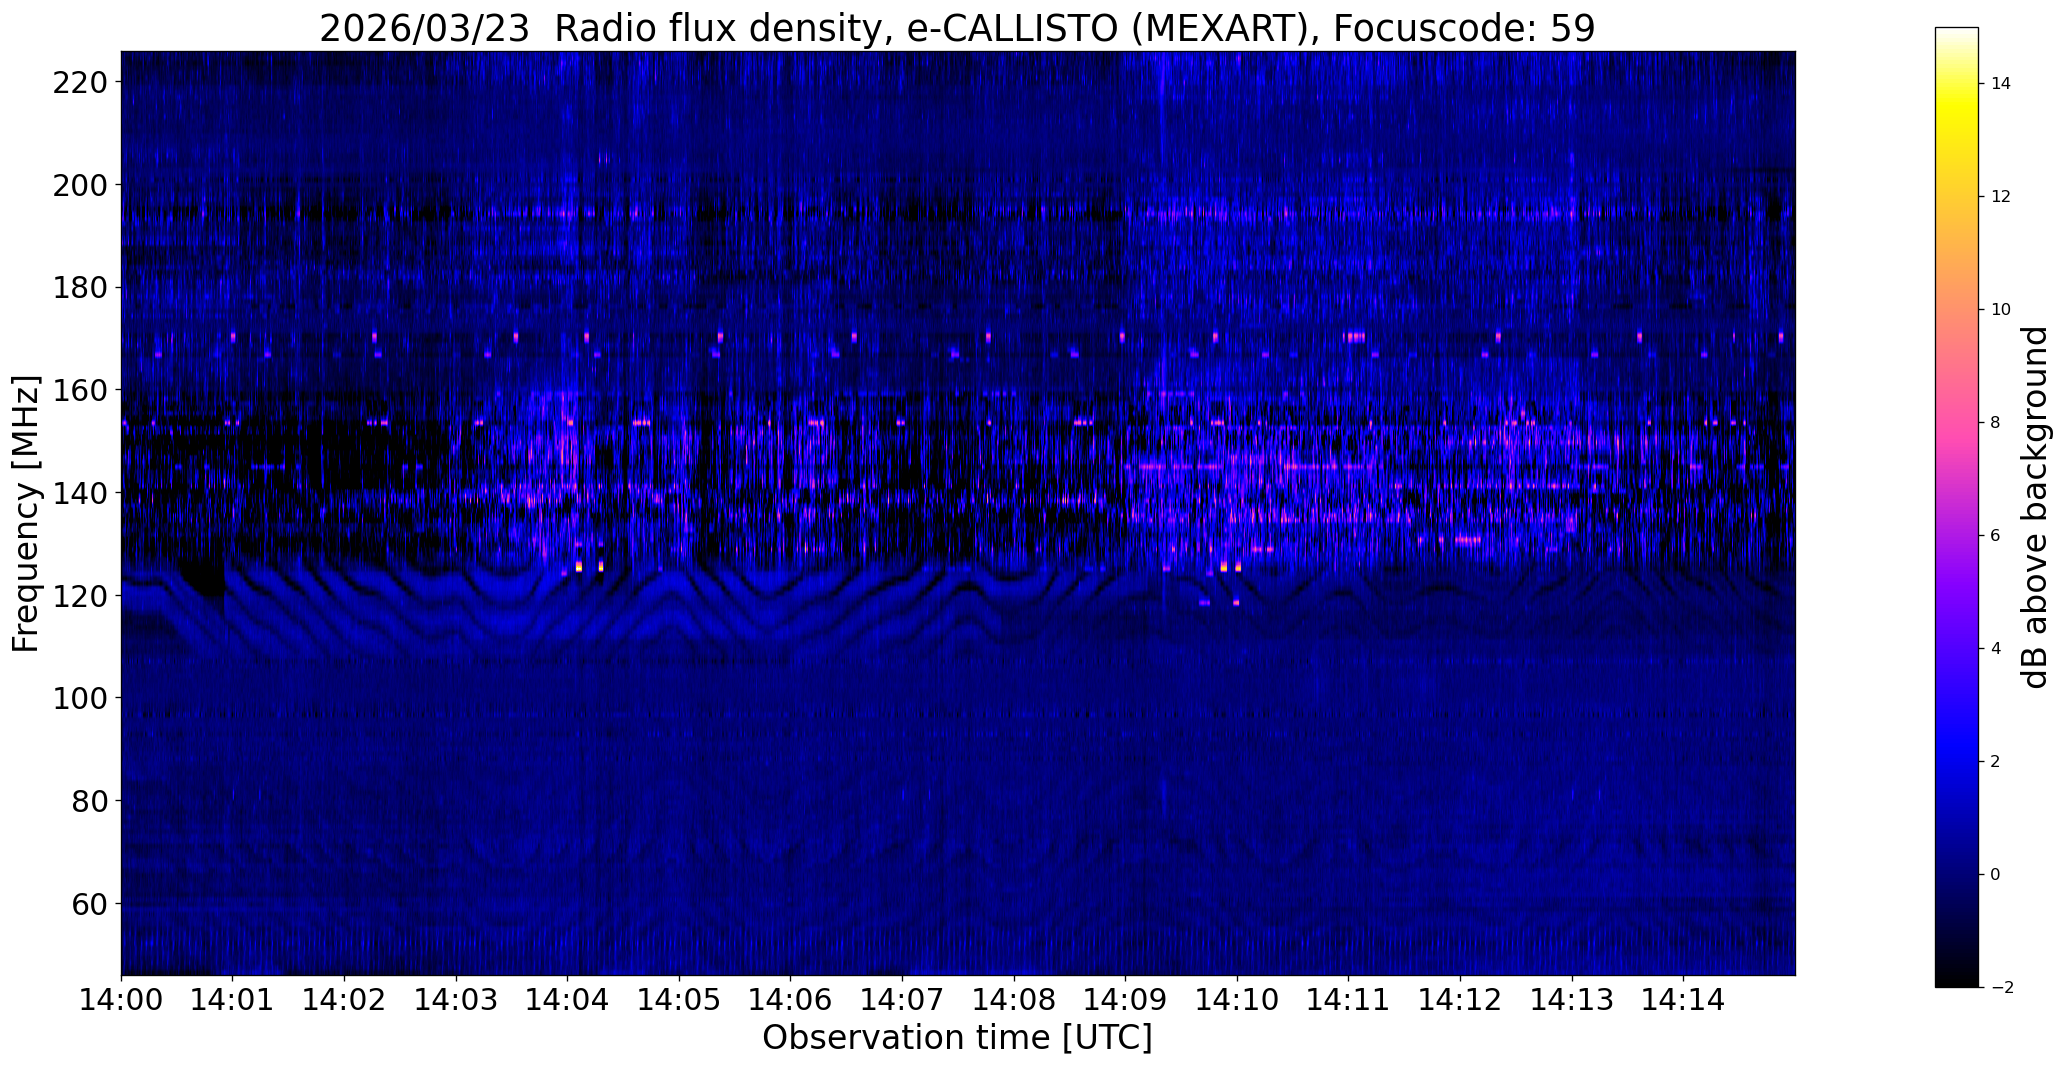
Task: Click the 80 frequency tick label
Action: click(x=92, y=801)
